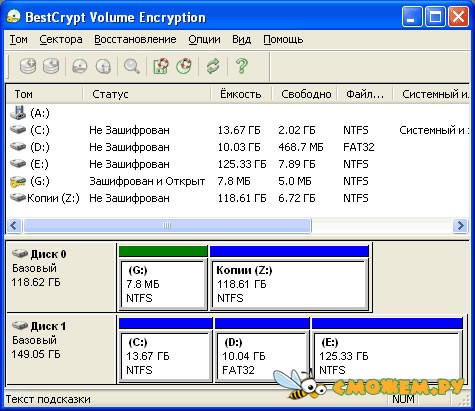The width and height of the screenshot is (475, 411).
Task: Click the blue bar above (D:) partition
Action: coord(262,323)
